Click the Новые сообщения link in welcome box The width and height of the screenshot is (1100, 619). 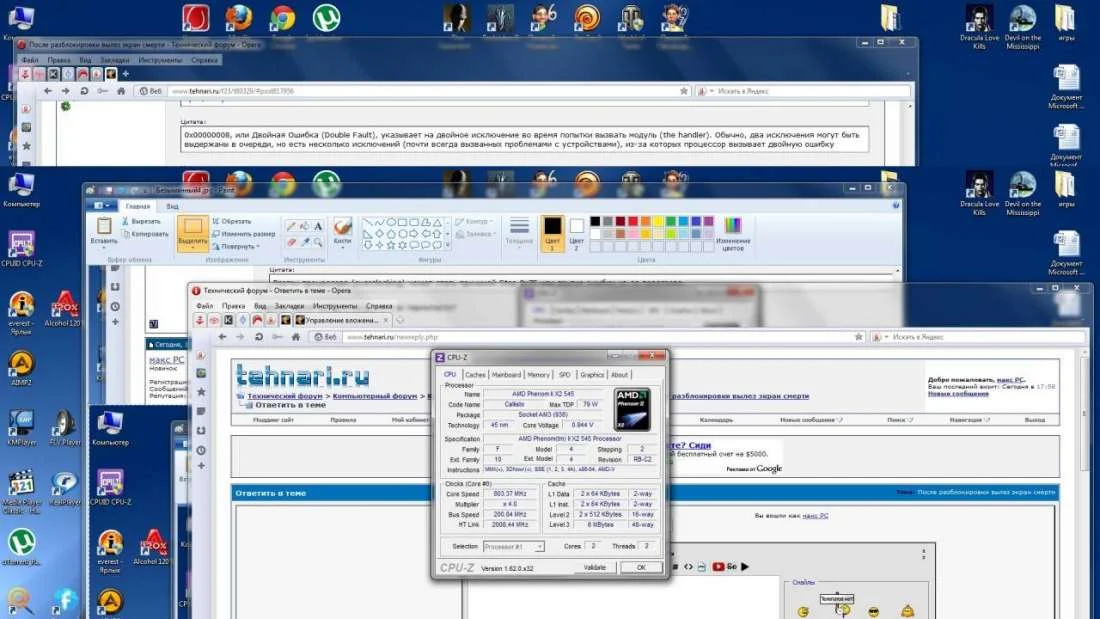[958, 394]
